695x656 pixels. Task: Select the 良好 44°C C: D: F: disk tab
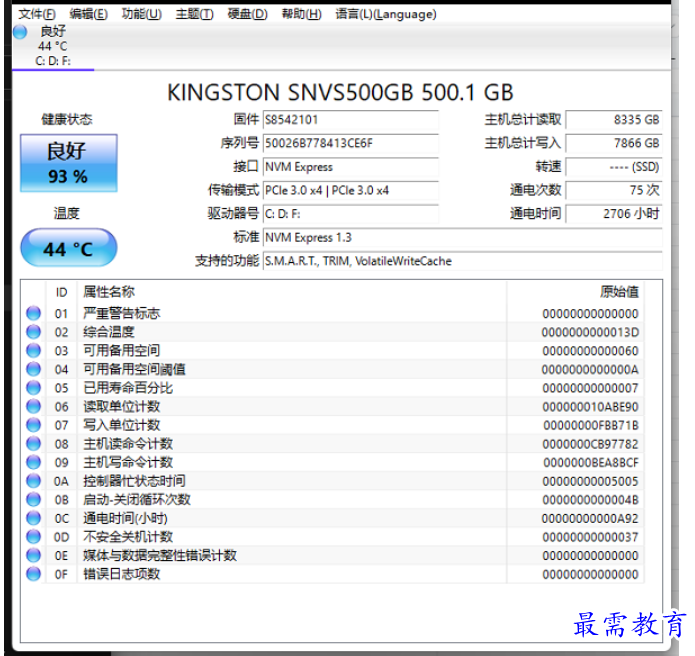click(53, 46)
